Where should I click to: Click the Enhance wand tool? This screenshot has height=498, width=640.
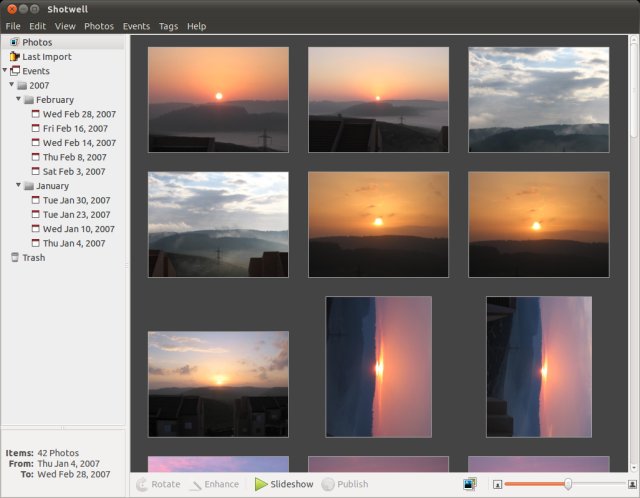click(x=214, y=484)
